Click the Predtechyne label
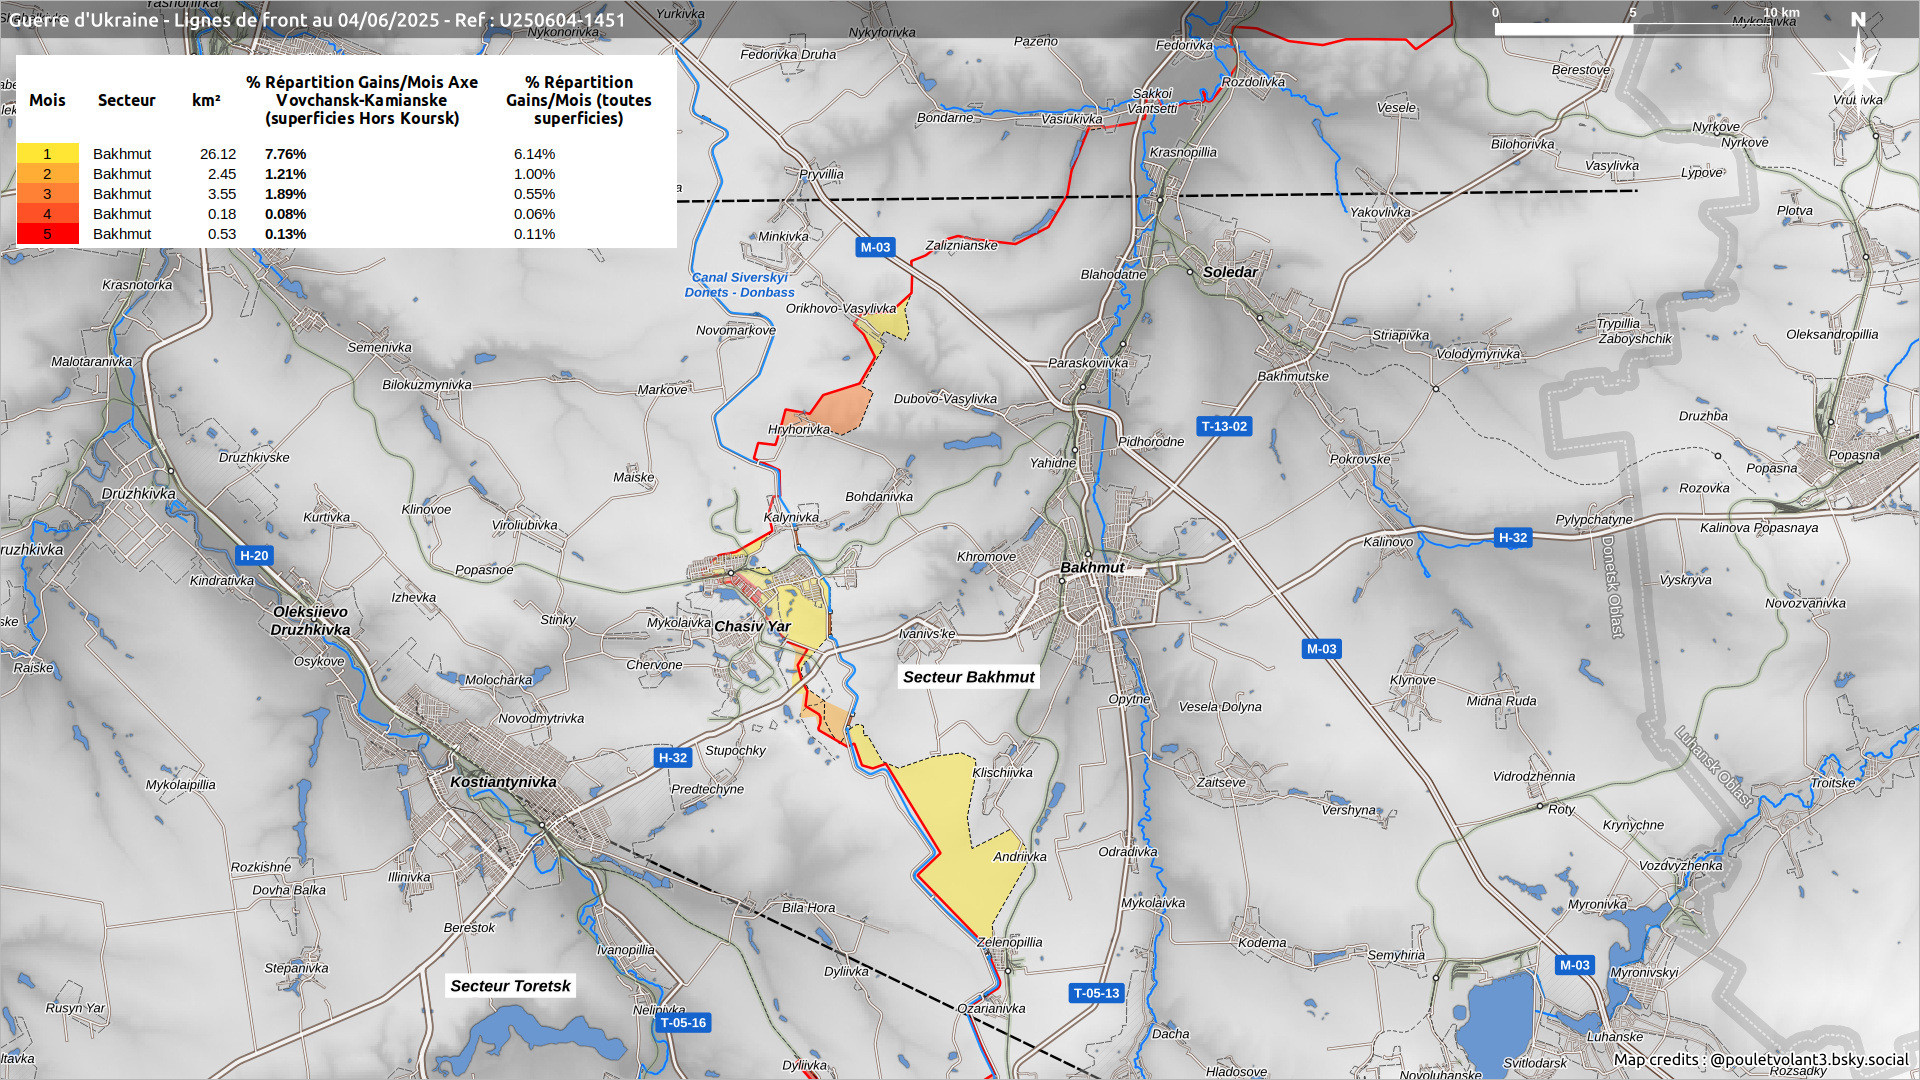Viewport: 1920px width, 1080px height. (707, 789)
